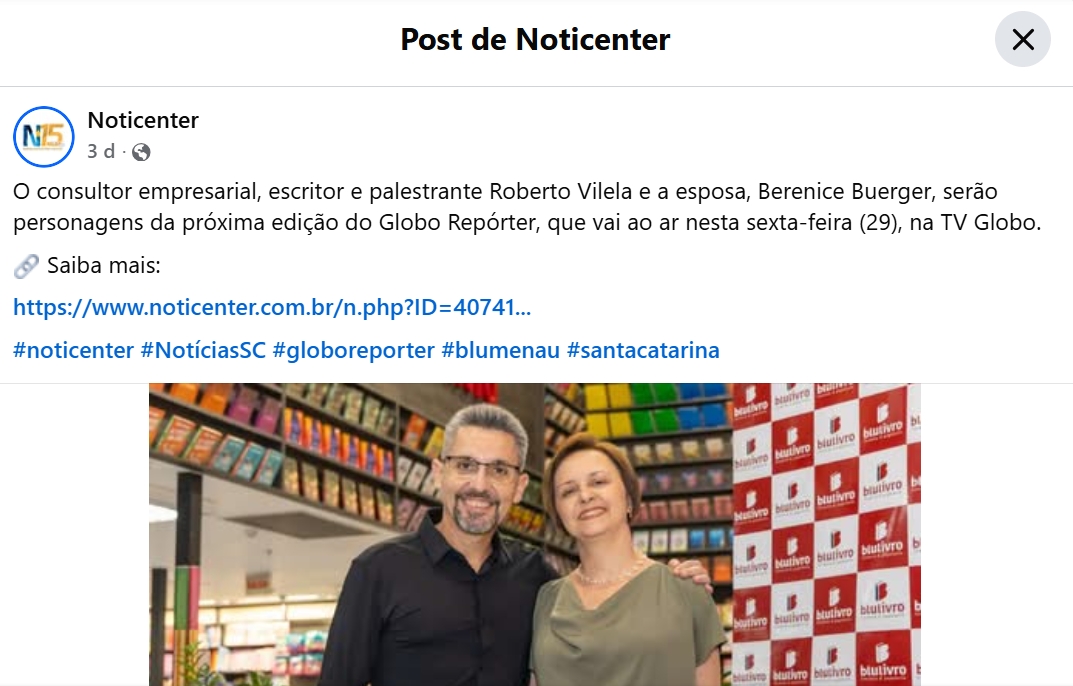Open the #noticenter hashtag
The width and height of the screenshot is (1073, 686).
click(x=73, y=351)
